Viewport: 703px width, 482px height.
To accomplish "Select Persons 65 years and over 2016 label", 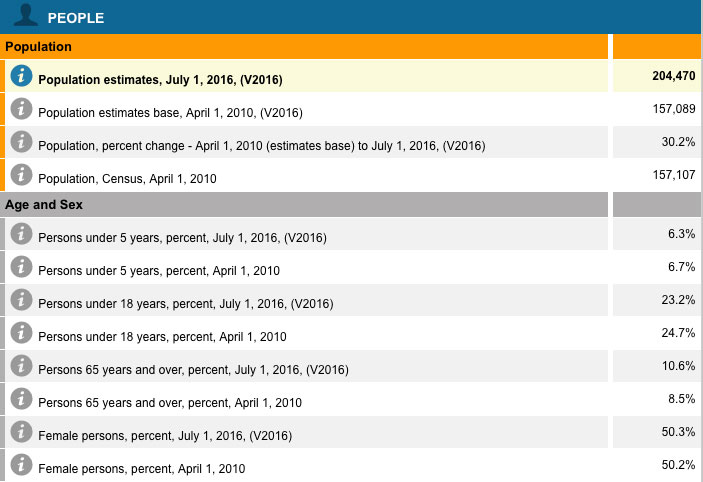I will [x=193, y=370].
